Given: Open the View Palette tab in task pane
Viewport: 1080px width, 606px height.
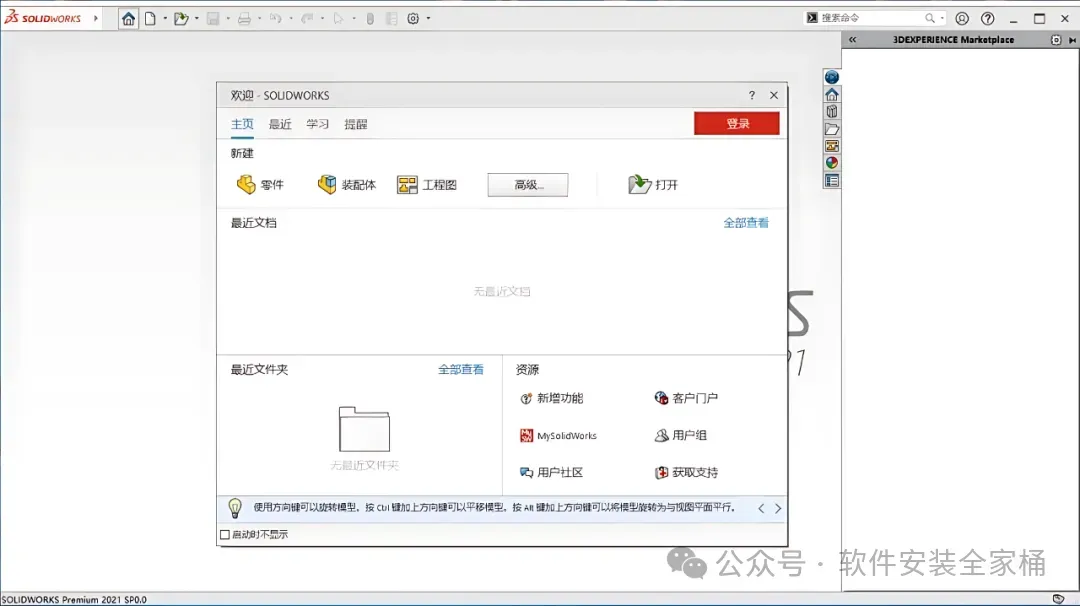Looking at the screenshot, I should point(831,146).
